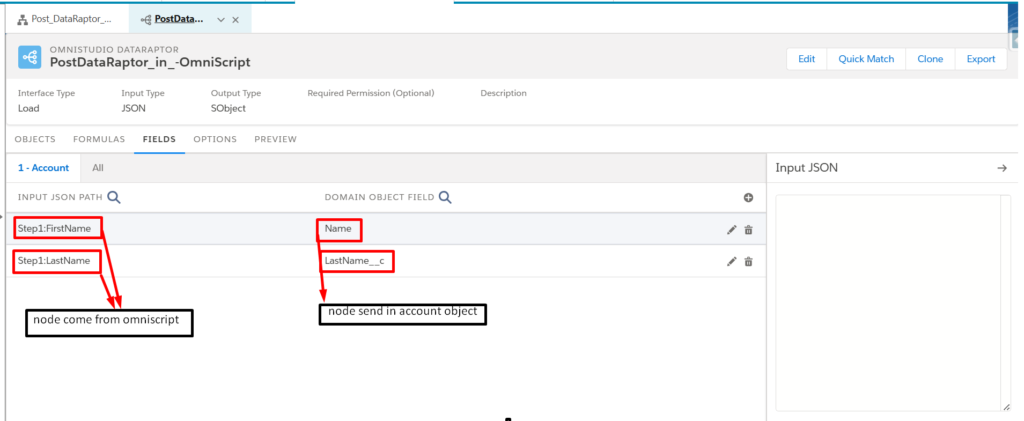Switch to the OPTIONS tab
Viewport: 1024px width, 421px height.
215,139
